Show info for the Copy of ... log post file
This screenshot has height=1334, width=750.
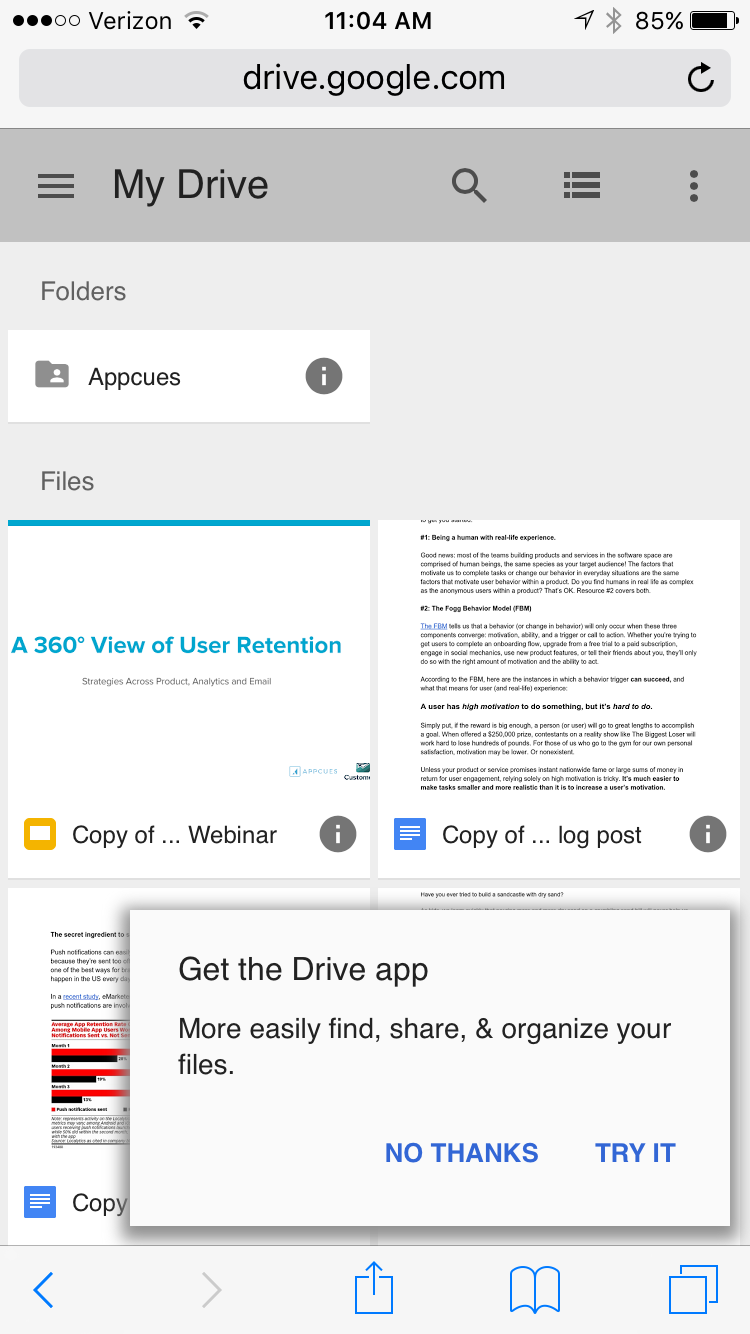pyautogui.click(x=708, y=834)
